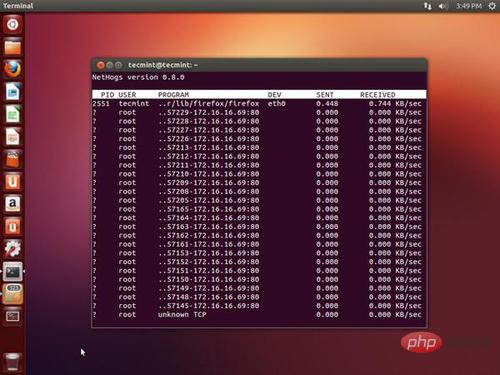Screen dimensions: 500x375
Task: Click the Terminal label in top panel
Action: [18, 6]
